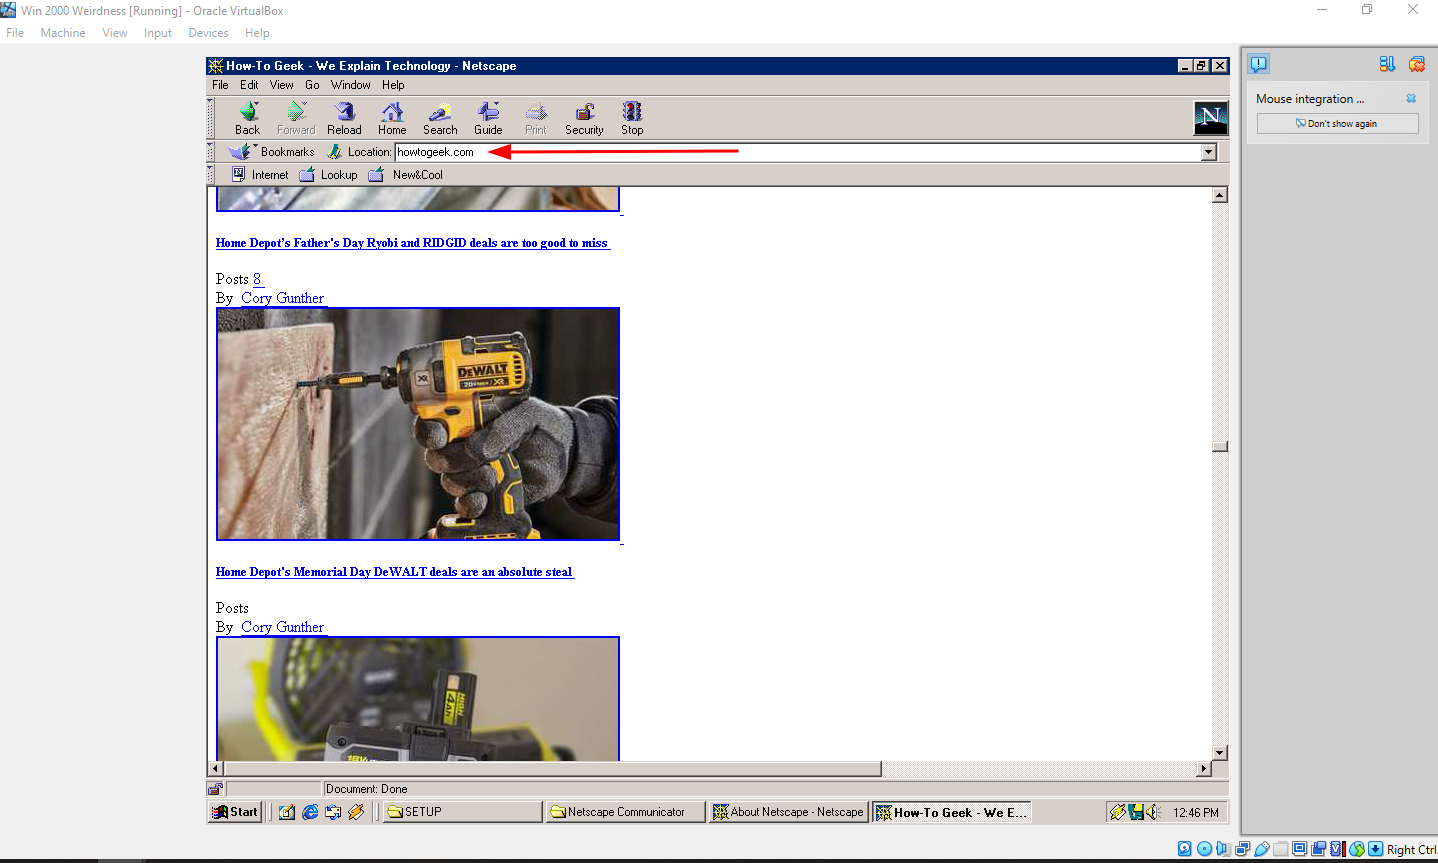
Task: Click in the Location URL field
Action: (x=798, y=152)
